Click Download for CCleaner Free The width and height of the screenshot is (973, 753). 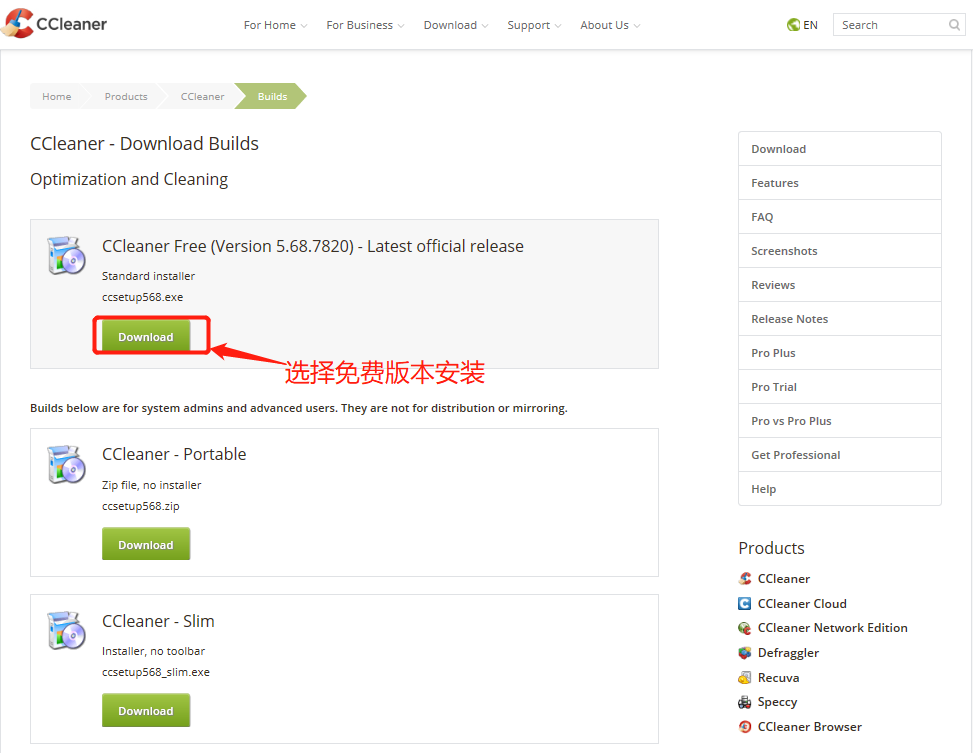tap(146, 336)
